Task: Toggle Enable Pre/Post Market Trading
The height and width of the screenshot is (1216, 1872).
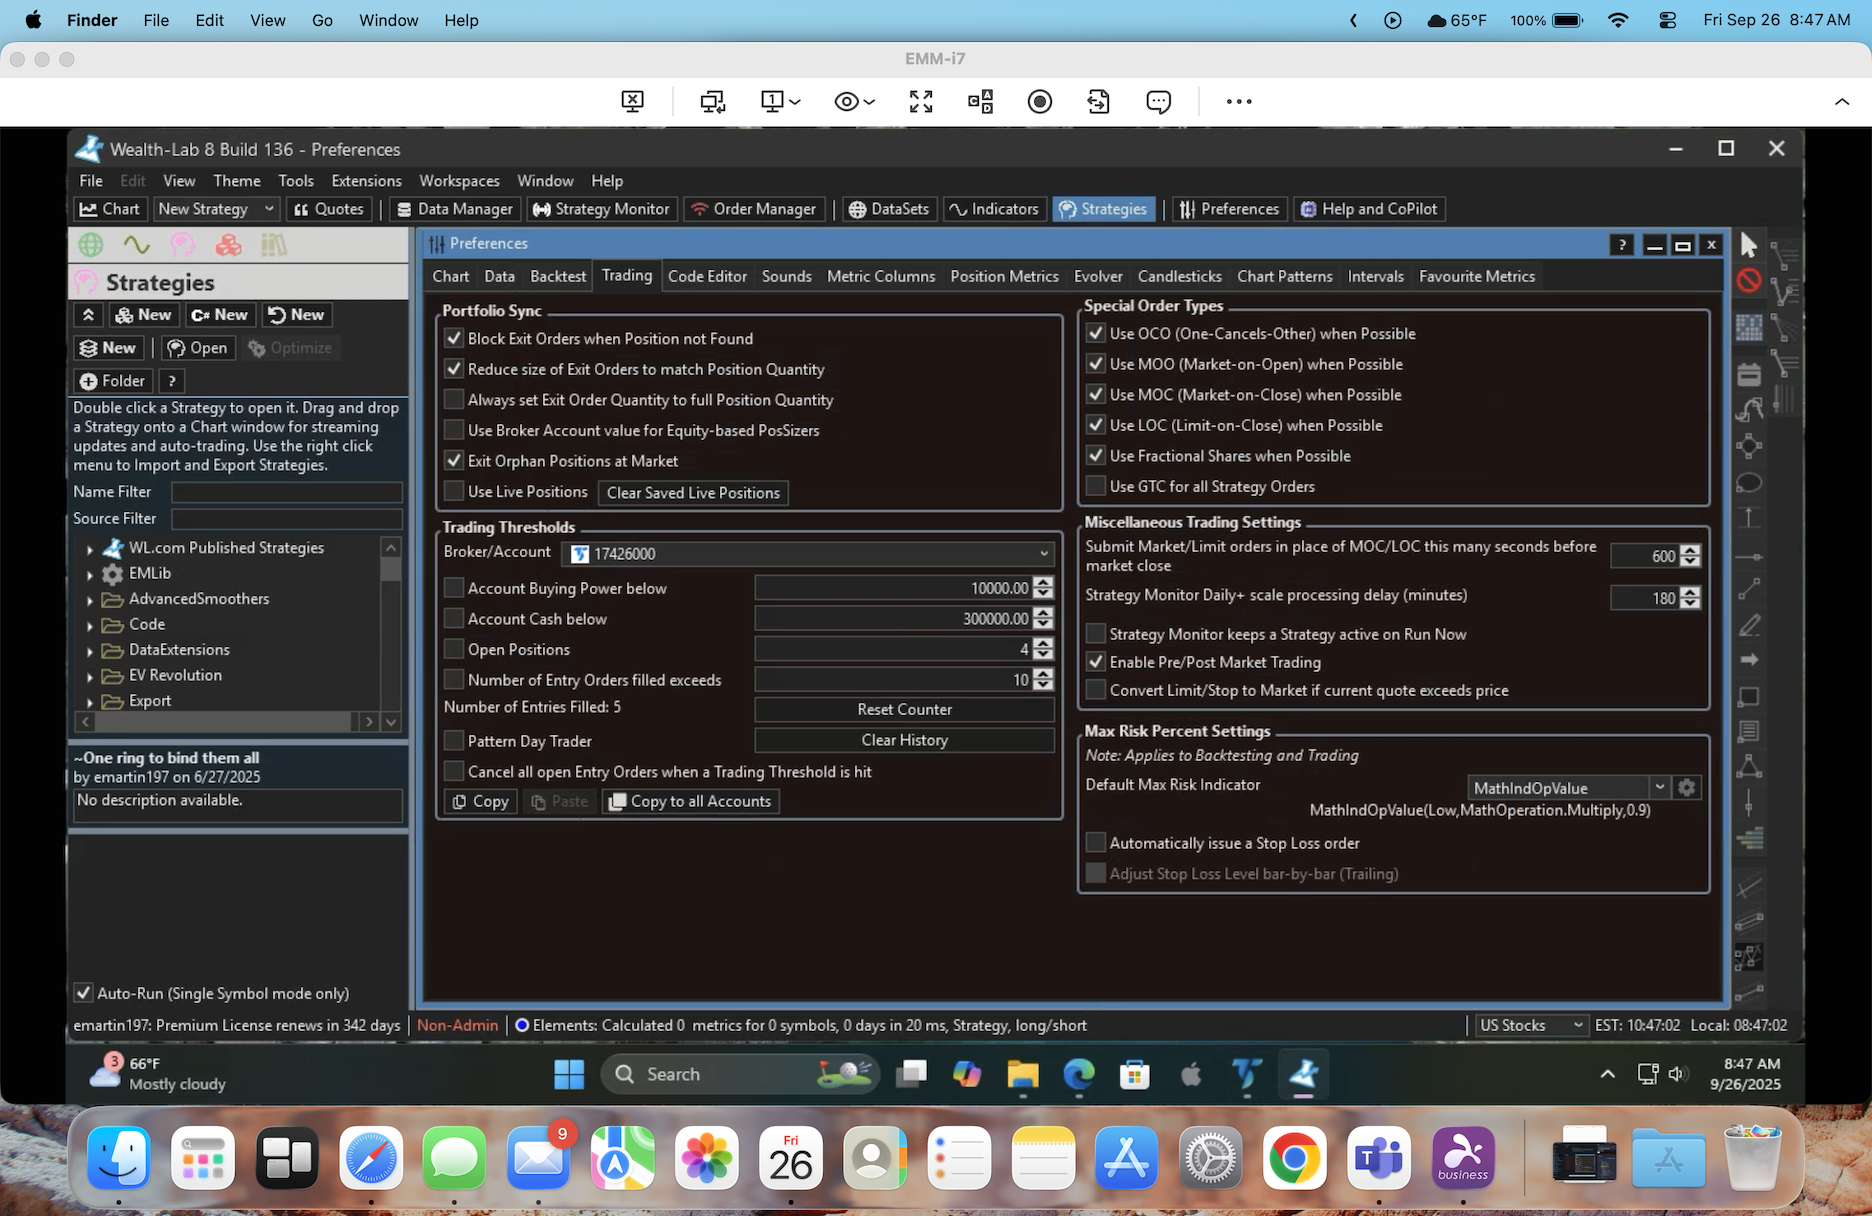Action: pos(1096,662)
